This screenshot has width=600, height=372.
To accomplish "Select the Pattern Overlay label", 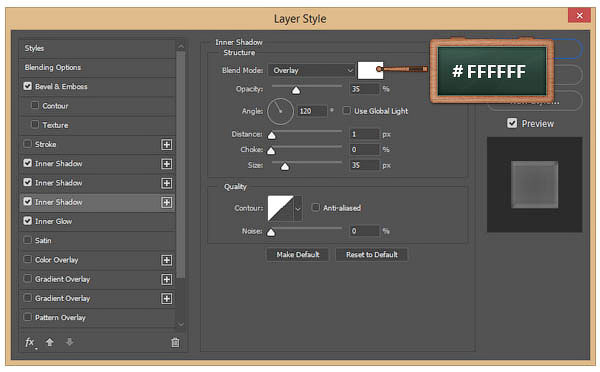I will 60,318.
